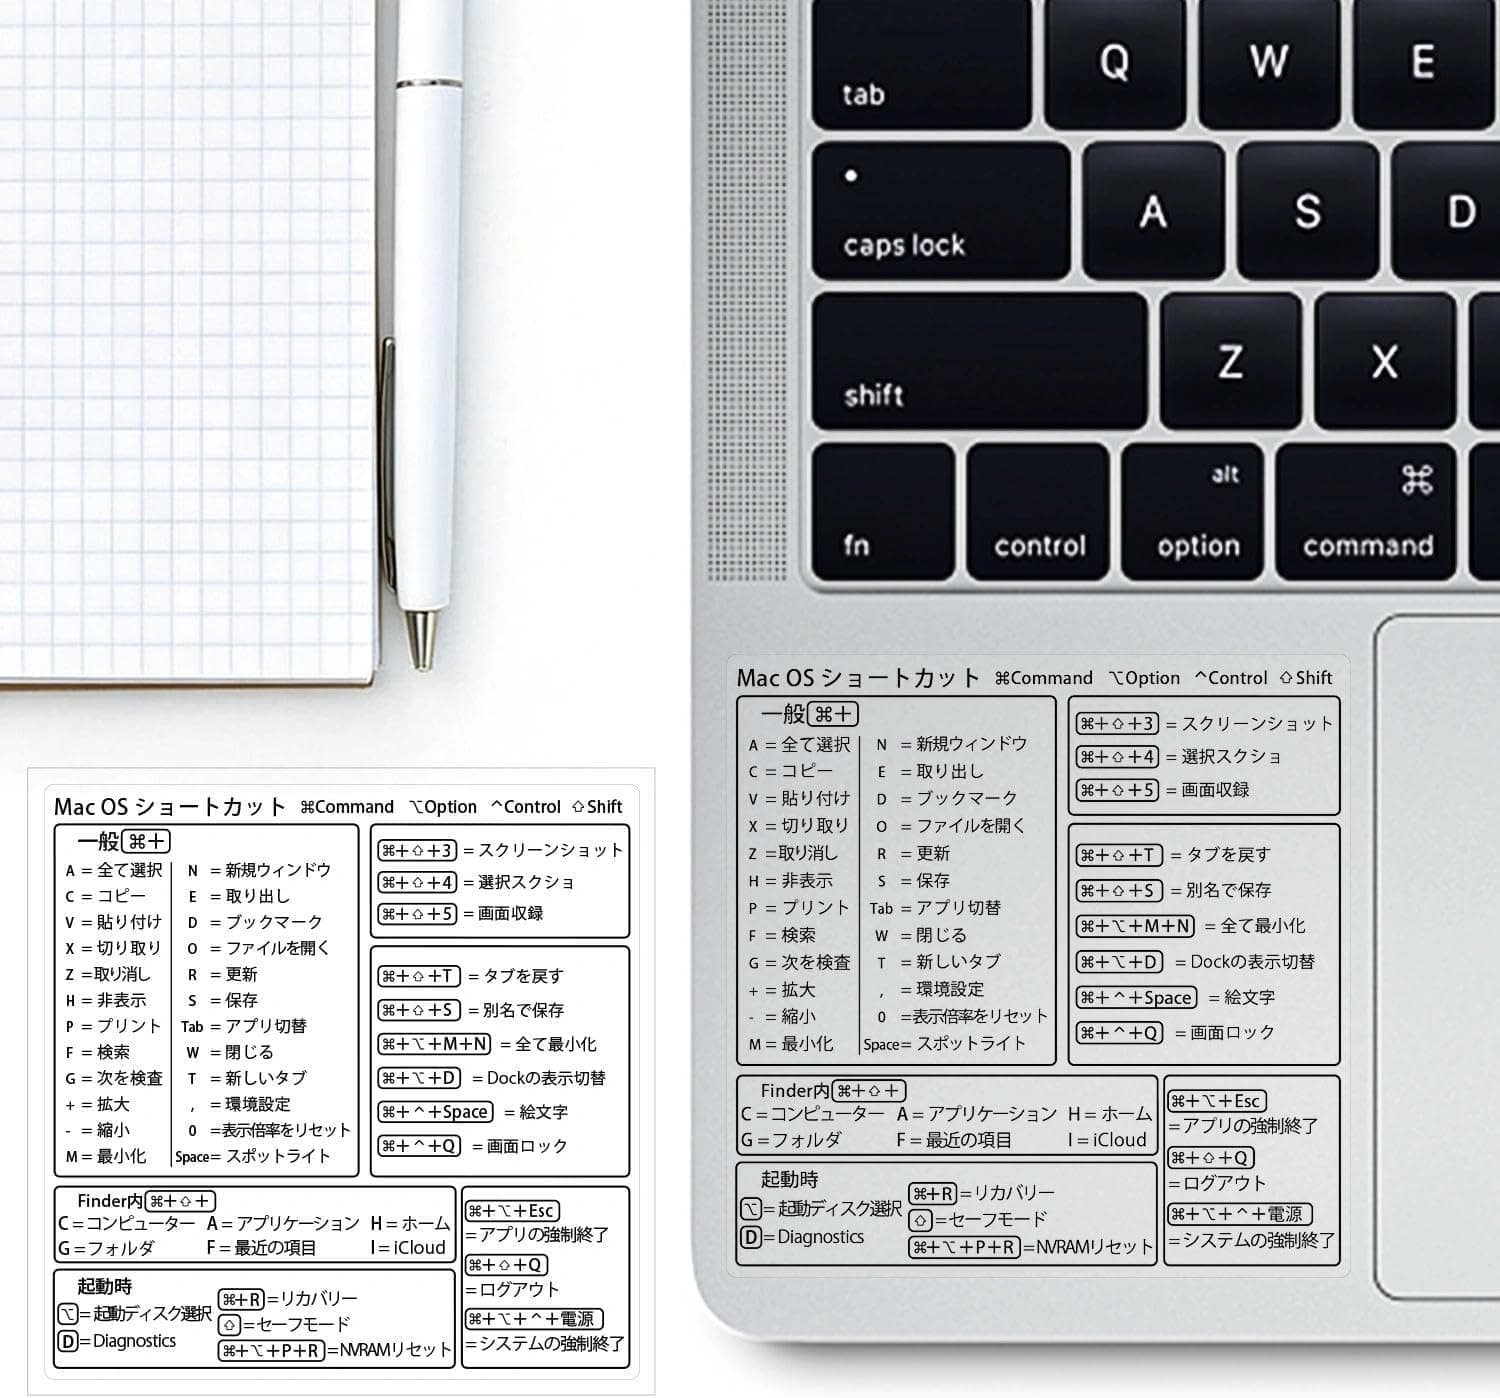Click the caps lock indicator dot
The width and height of the screenshot is (1500, 1398).
851,176
